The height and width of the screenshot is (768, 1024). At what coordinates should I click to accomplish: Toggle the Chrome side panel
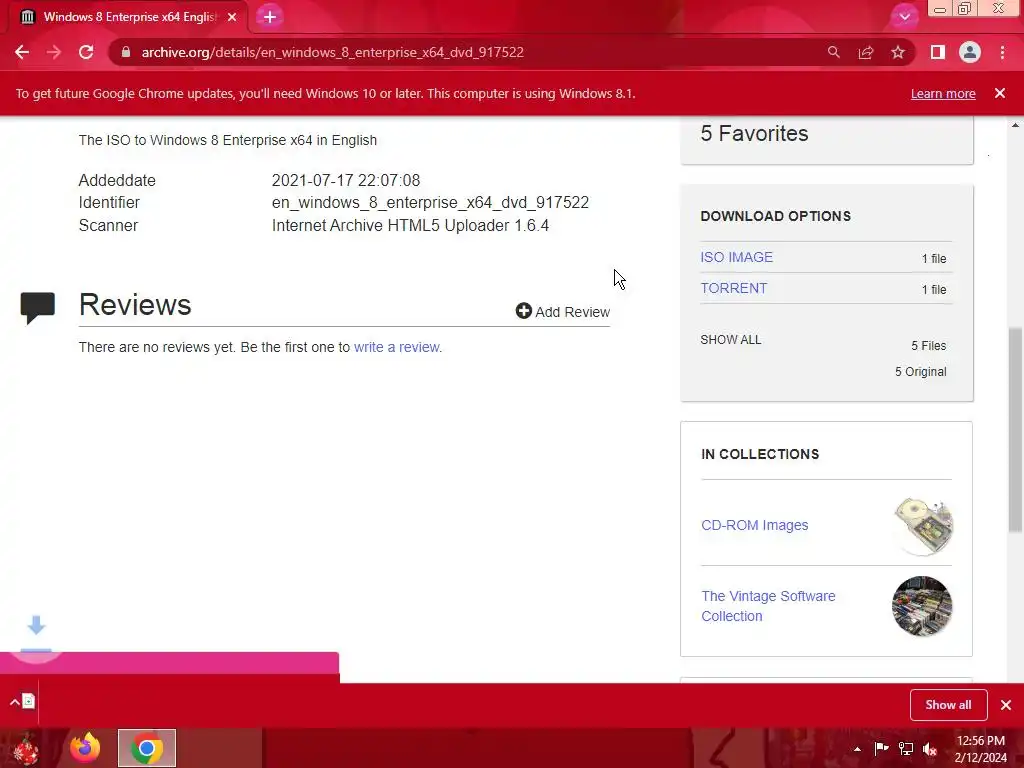(938, 52)
